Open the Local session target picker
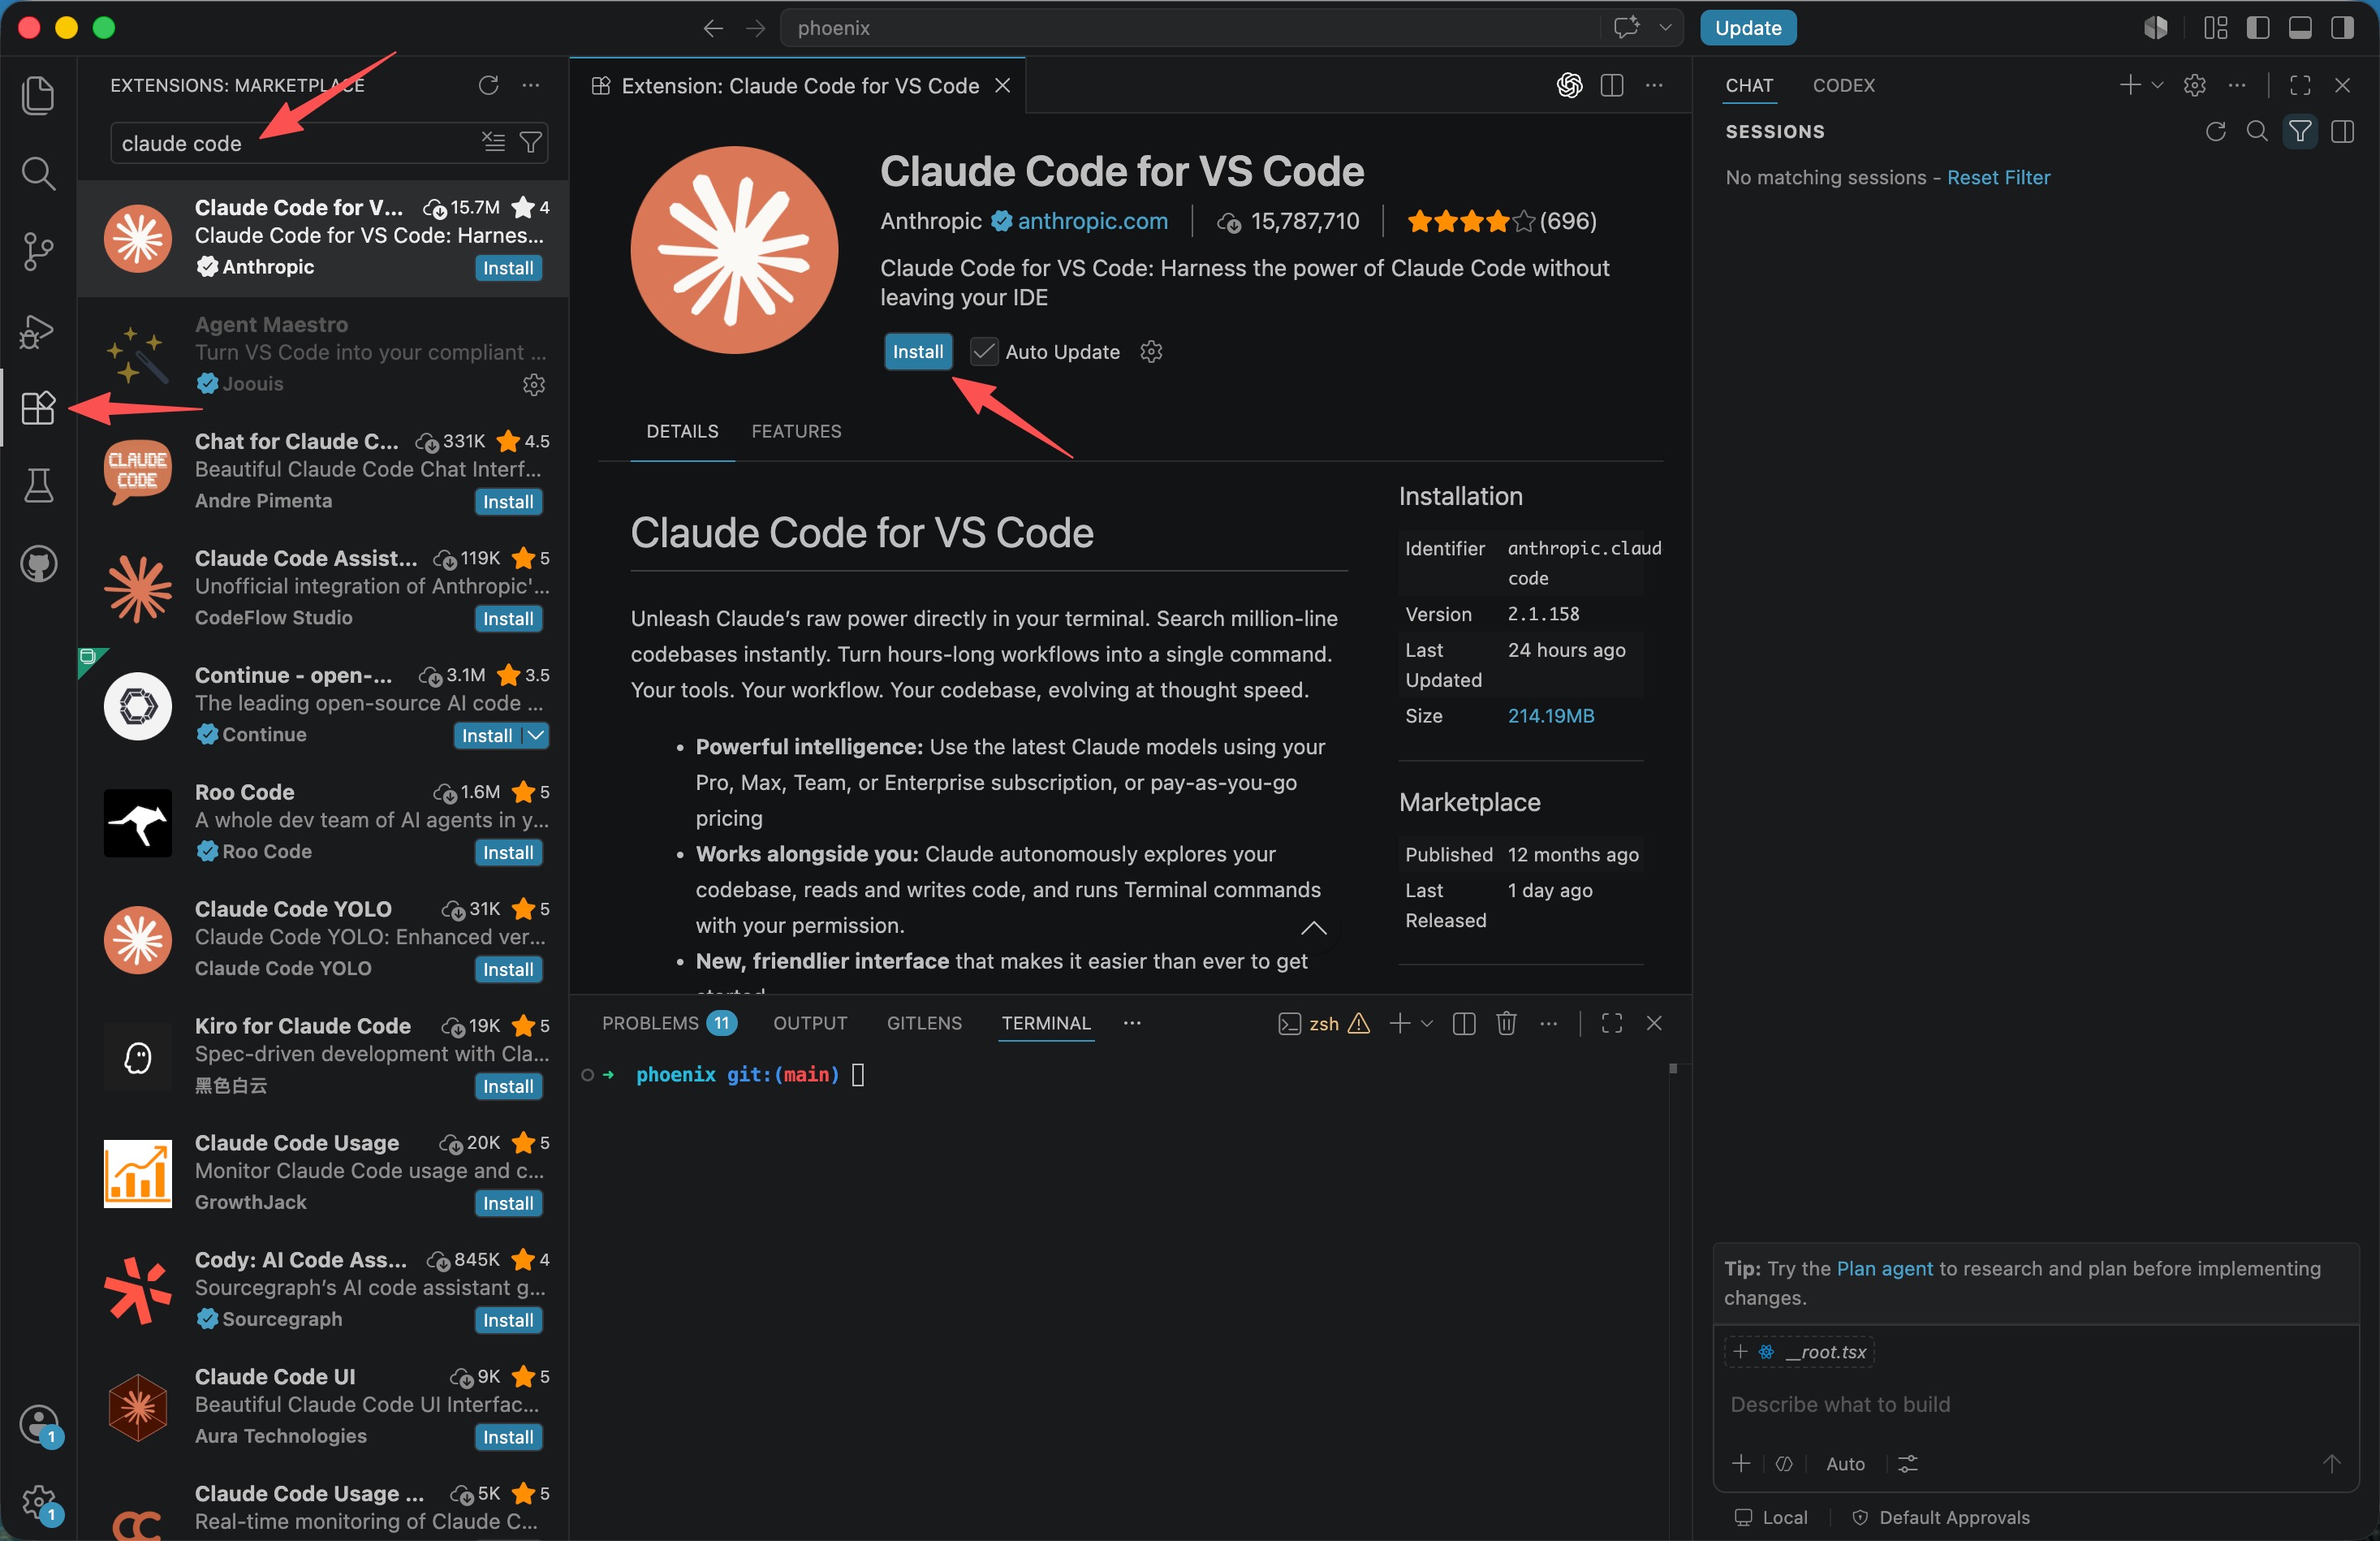 [x=1771, y=1517]
